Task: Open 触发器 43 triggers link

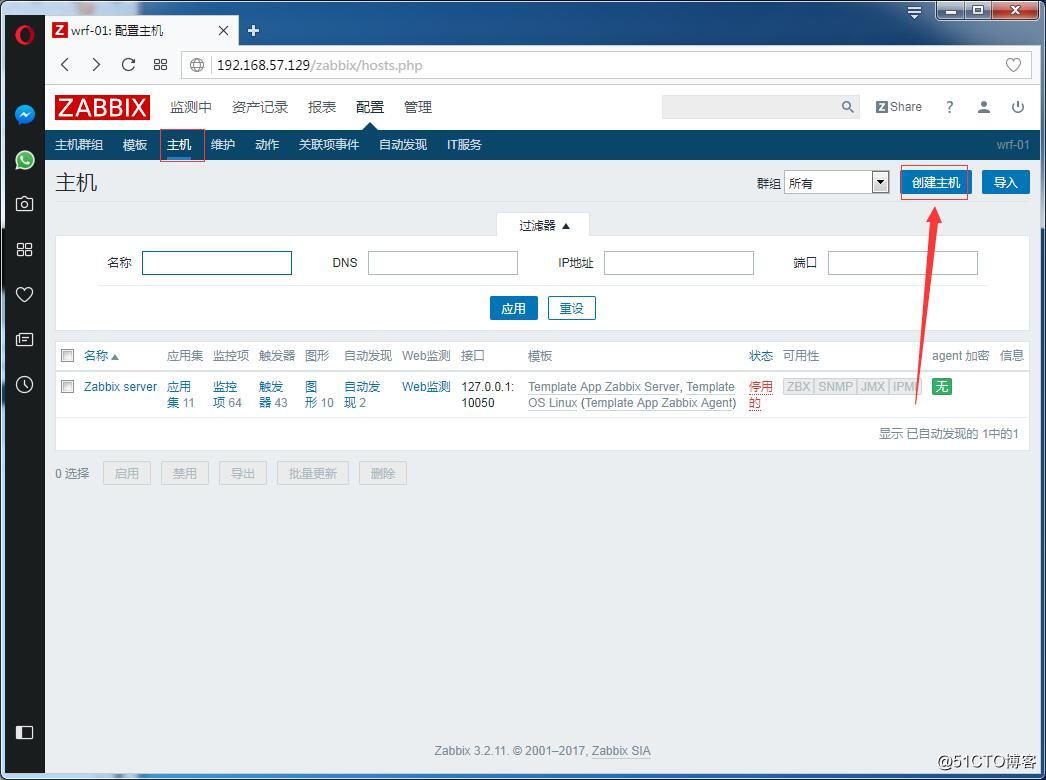Action: [x=273, y=394]
